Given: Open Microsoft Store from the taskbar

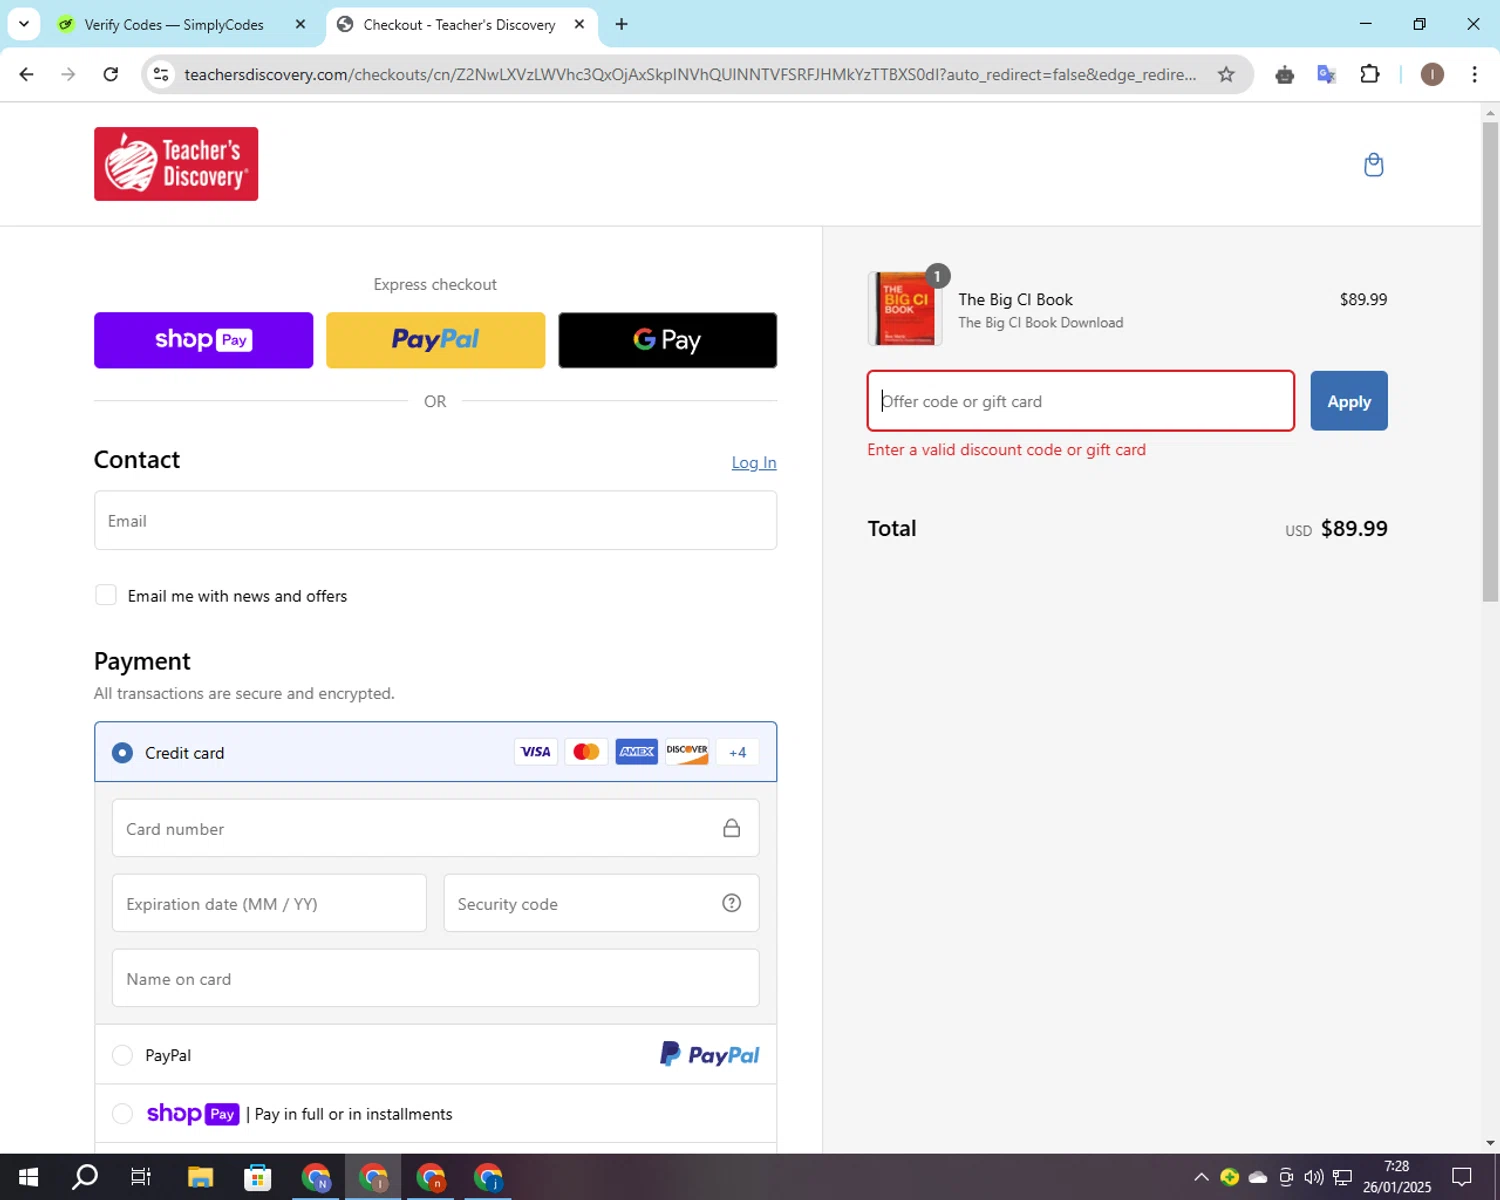Looking at the screenshot, I should [258, 1177].
